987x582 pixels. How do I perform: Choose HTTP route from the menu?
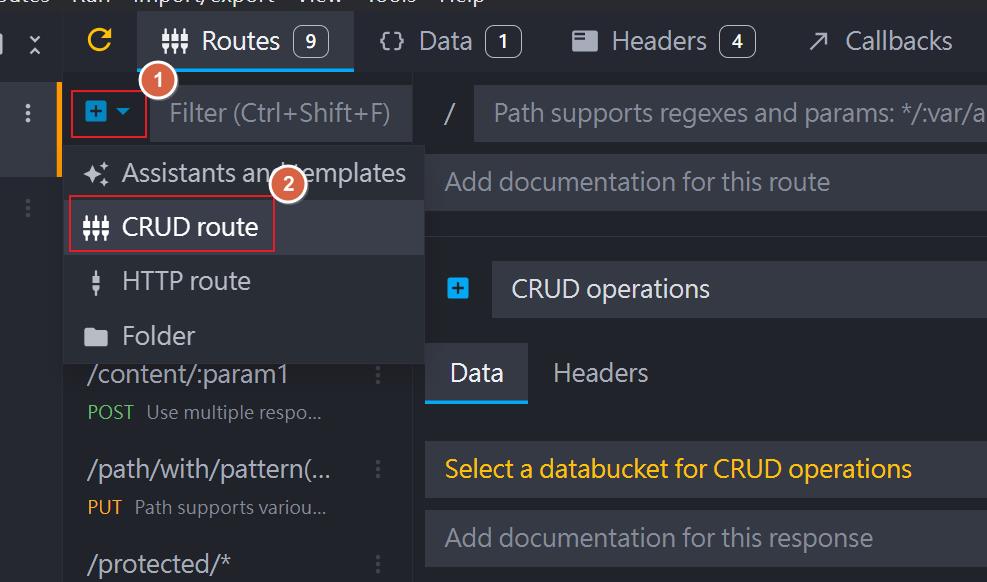click(244, 281)
